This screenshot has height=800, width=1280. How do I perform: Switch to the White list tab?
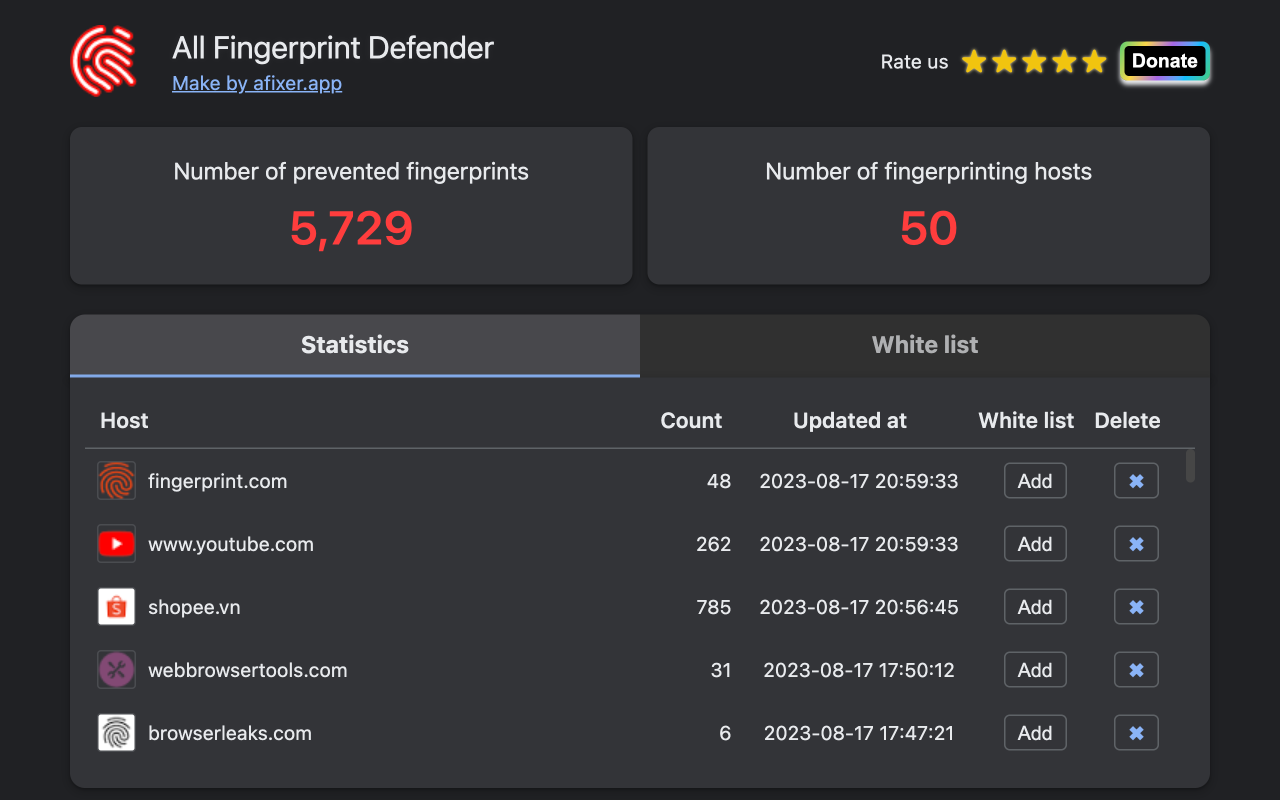924,345
